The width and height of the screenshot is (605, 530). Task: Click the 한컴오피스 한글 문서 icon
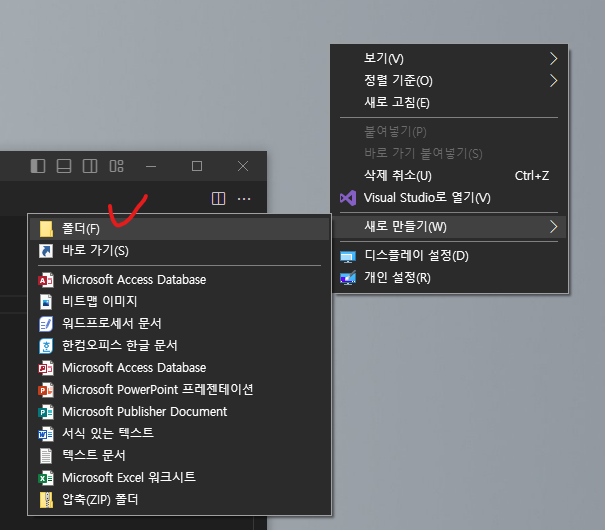click(46, 346)
